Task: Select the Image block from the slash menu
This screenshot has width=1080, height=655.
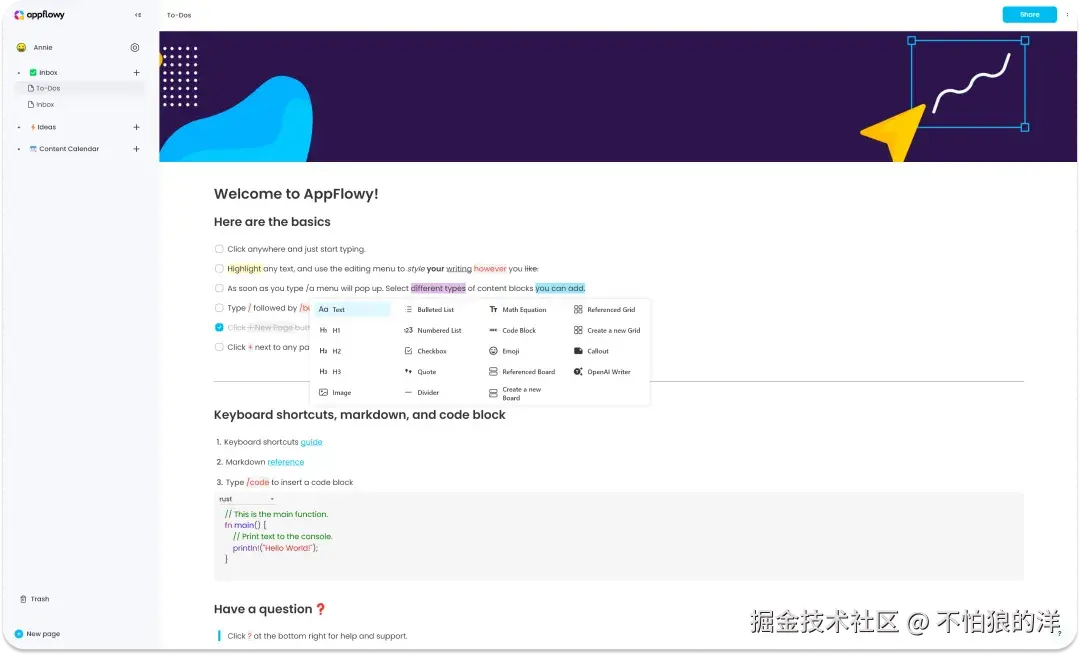Action: 340,392
